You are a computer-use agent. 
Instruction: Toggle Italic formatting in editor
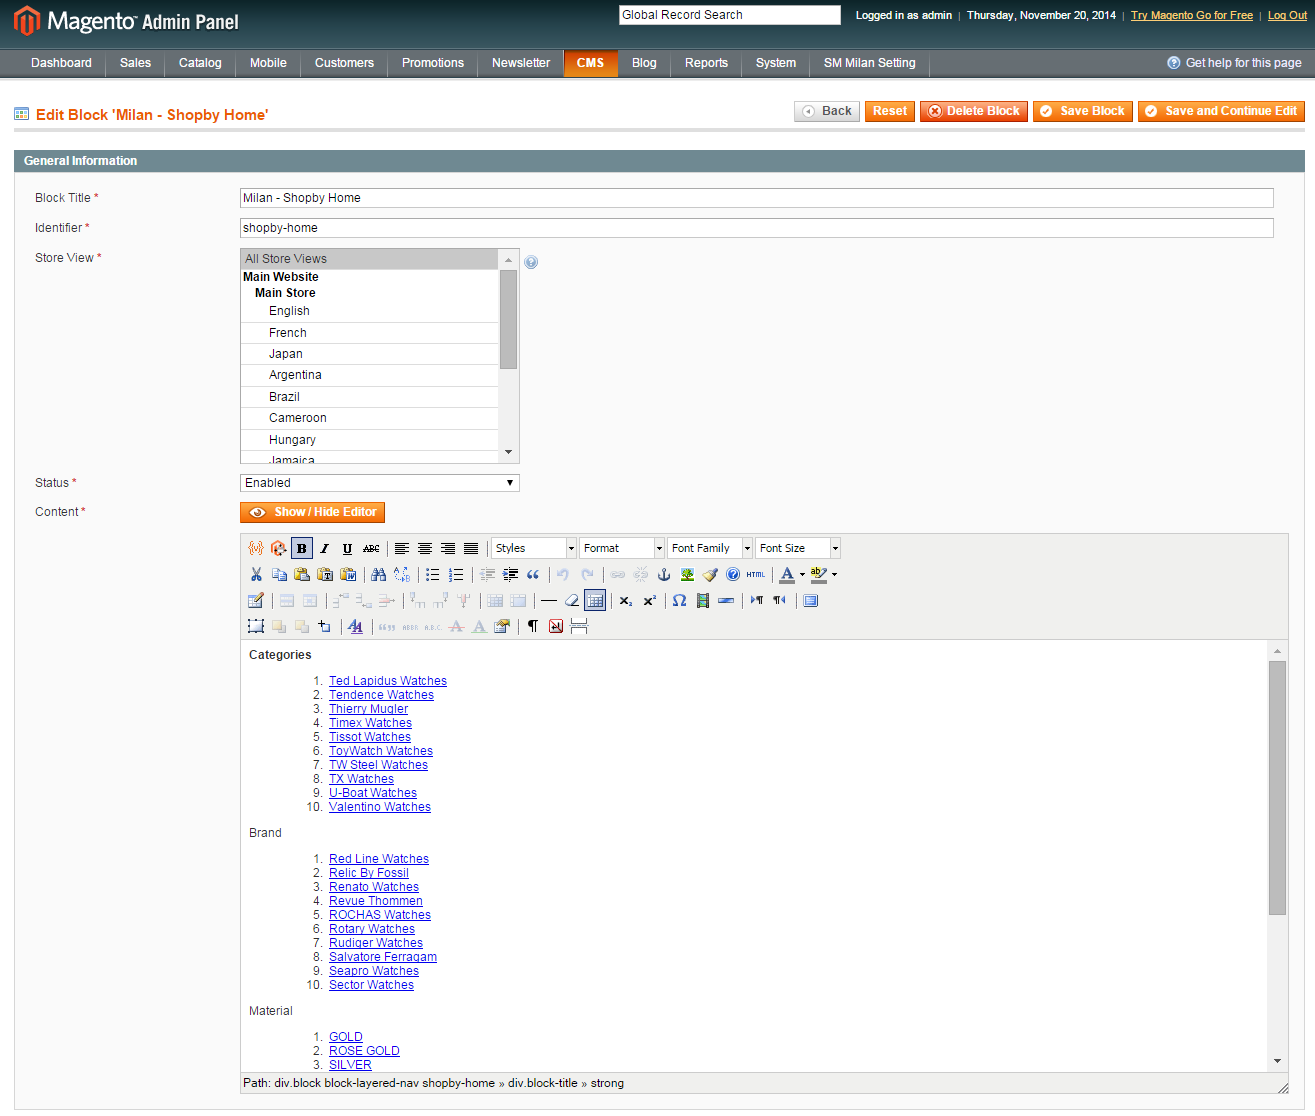click(x=325, y=548)
